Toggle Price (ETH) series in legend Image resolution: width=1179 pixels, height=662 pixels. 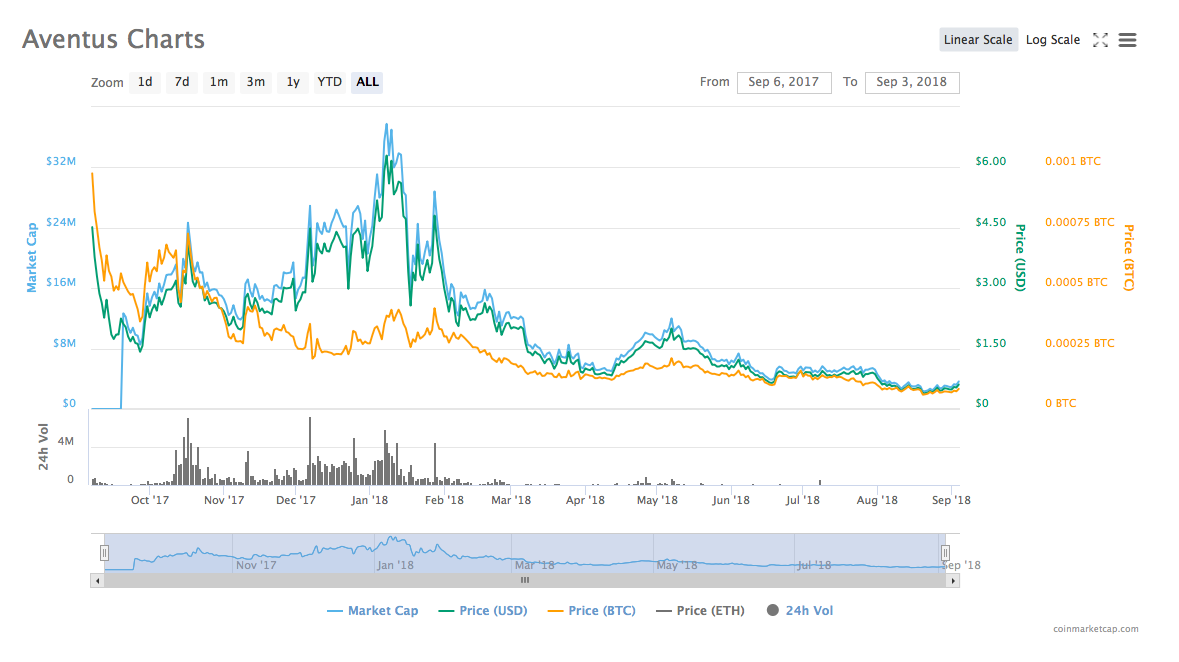coord(700,611)
